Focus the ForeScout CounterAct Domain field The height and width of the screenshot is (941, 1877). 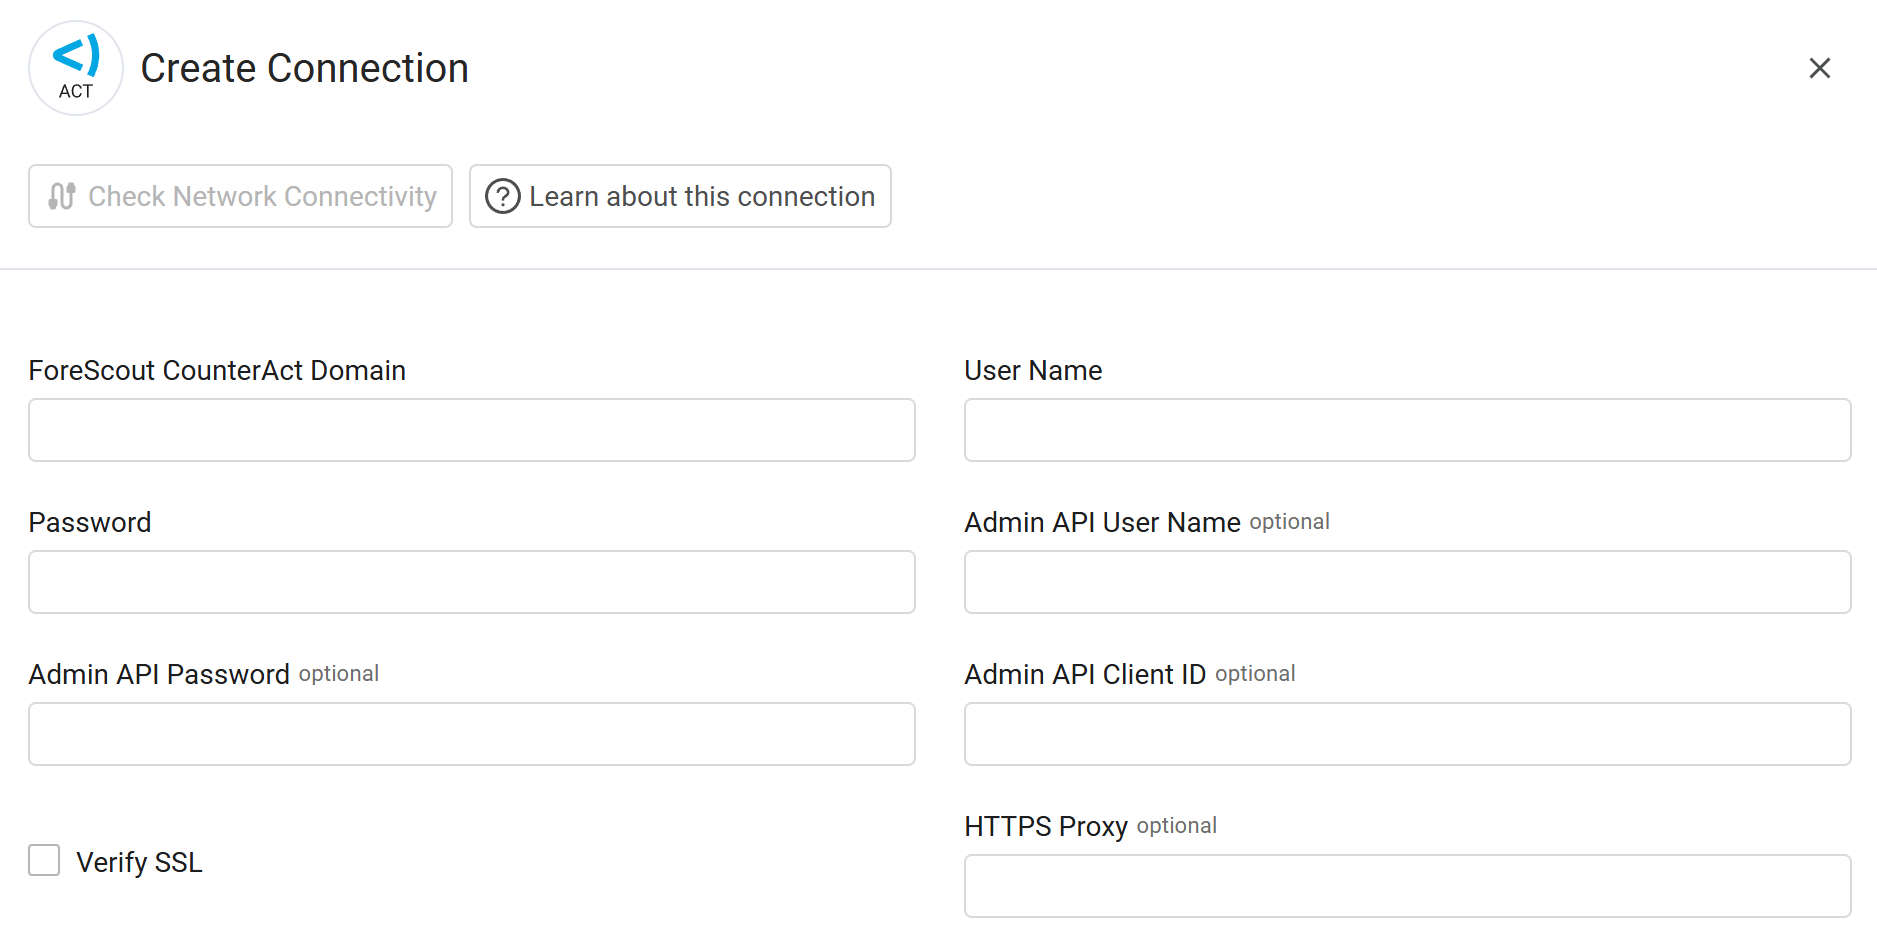pos(471,430)
